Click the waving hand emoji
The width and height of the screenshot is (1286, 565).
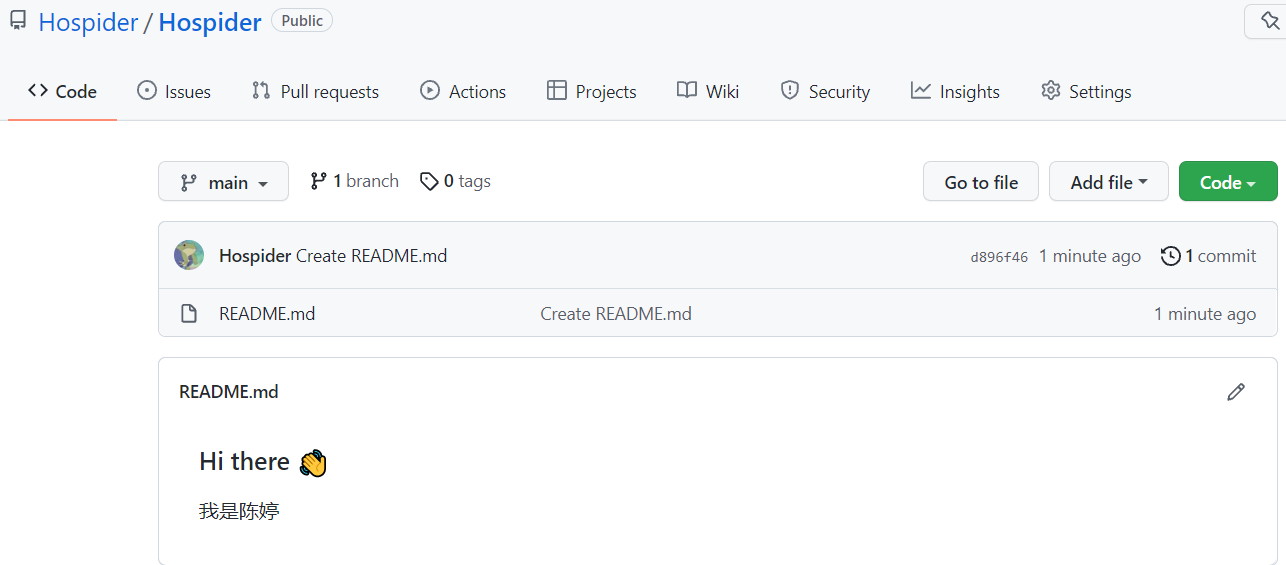[x=313, y=462]
